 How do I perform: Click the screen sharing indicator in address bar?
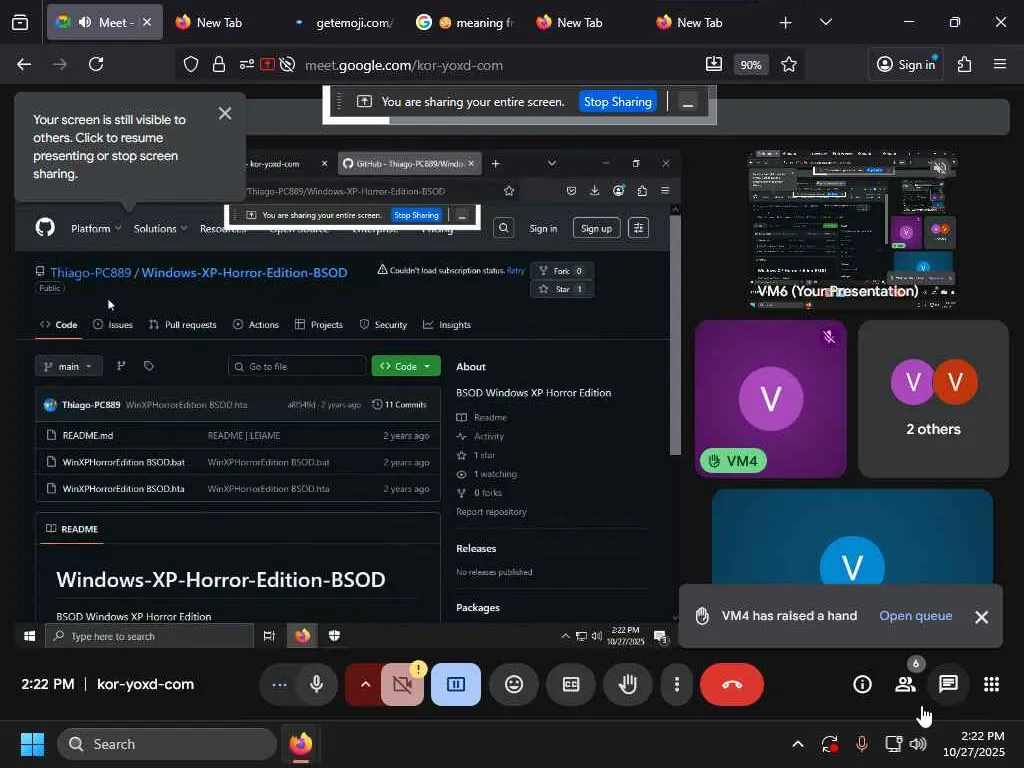click(x=267, y=65)
